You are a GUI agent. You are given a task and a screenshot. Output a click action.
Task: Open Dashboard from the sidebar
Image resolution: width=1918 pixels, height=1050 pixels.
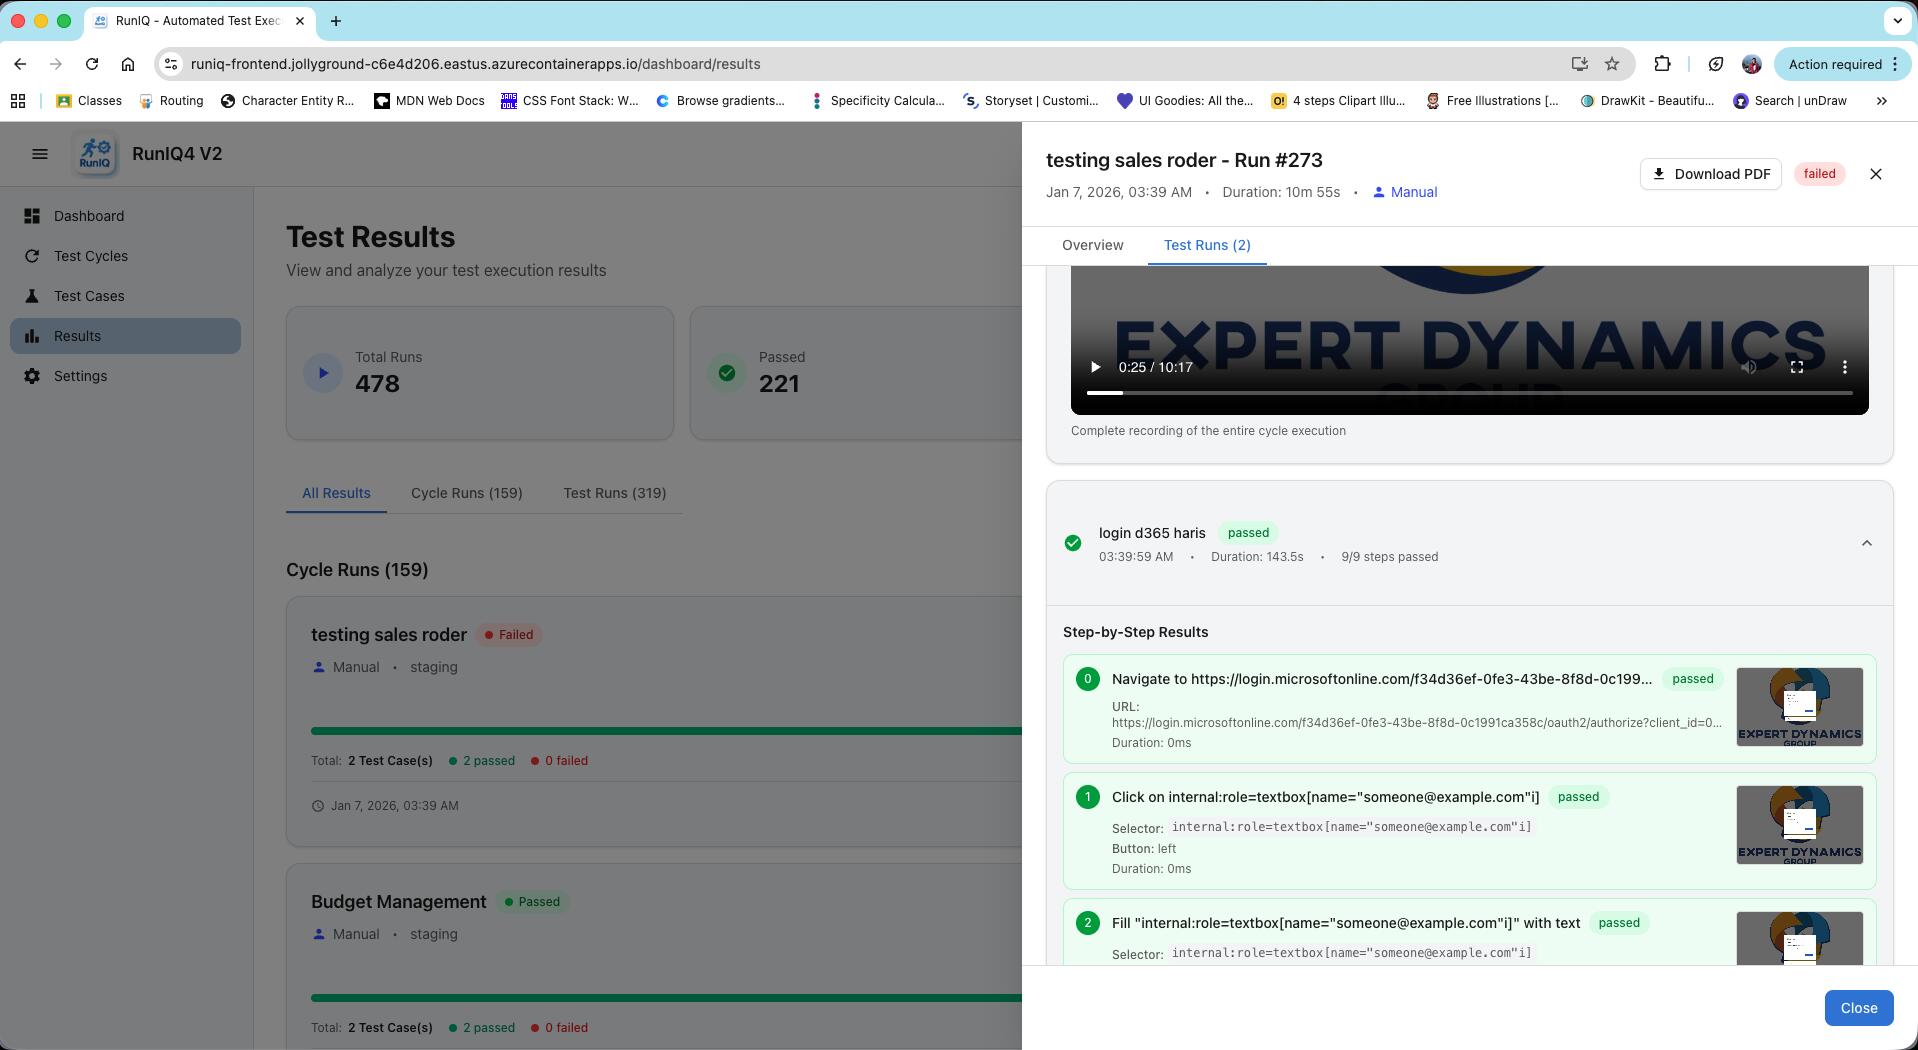[126, 216]
